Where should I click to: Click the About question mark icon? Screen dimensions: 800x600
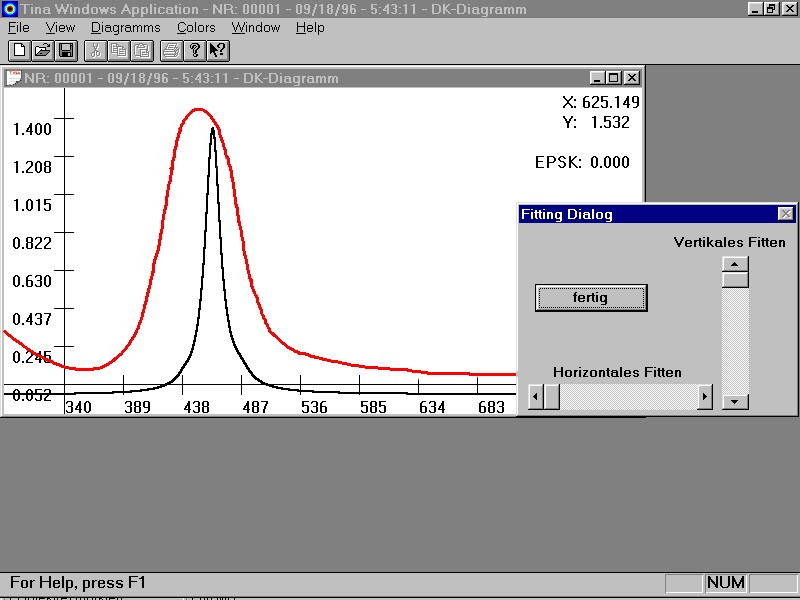[195, 50]
